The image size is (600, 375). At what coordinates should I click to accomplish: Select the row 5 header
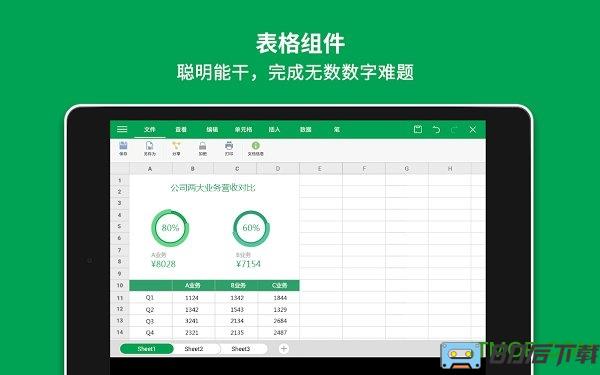[x=120, y=227]
